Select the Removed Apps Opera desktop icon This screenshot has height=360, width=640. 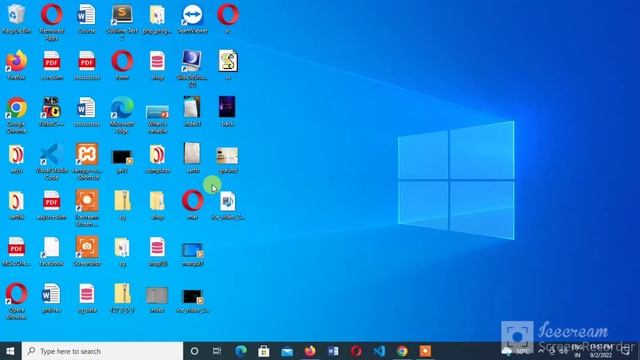pos(52,22)
